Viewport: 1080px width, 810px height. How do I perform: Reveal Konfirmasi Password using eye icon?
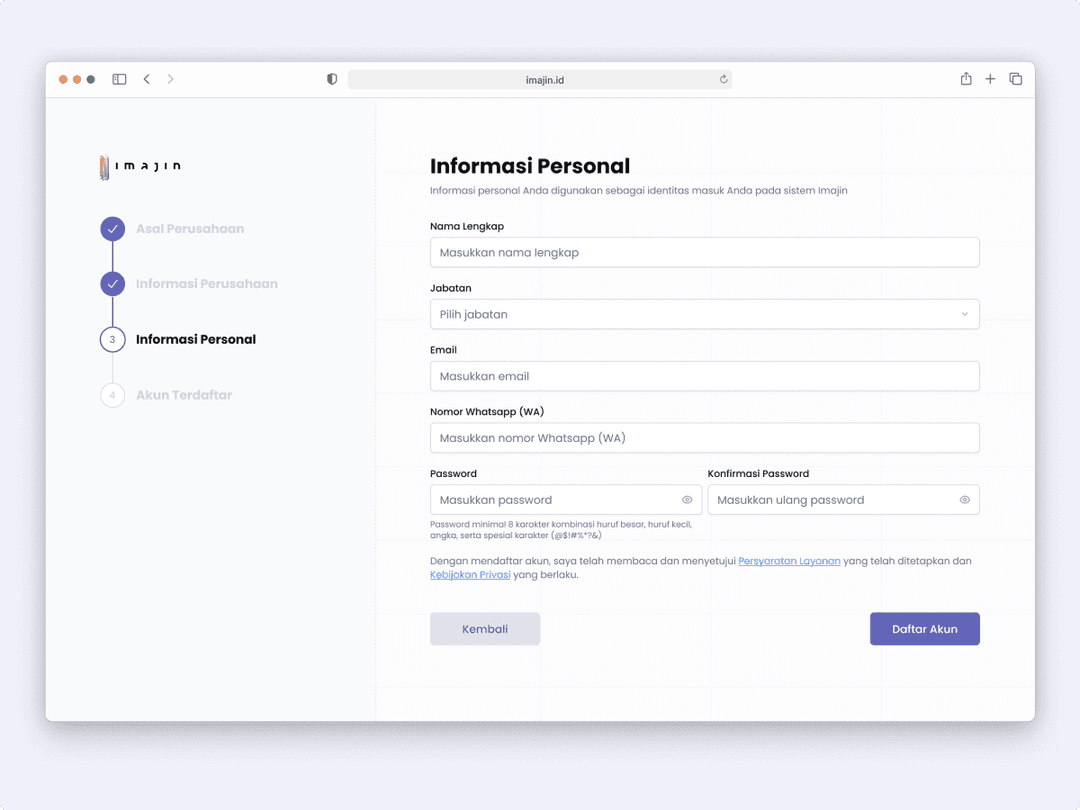(x=965, y=500)
